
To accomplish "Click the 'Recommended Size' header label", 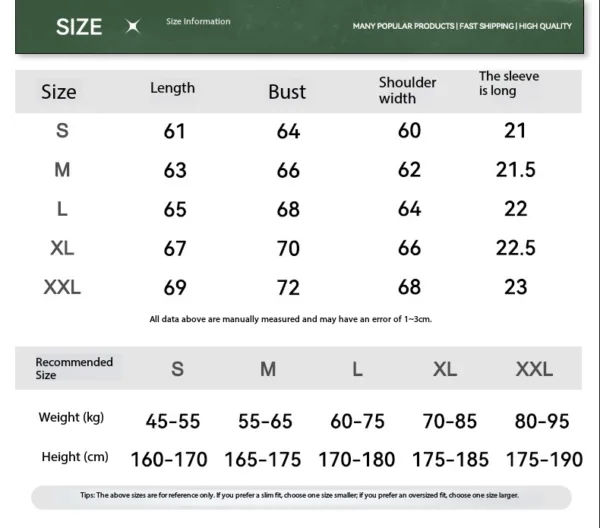I will point(74,368).
